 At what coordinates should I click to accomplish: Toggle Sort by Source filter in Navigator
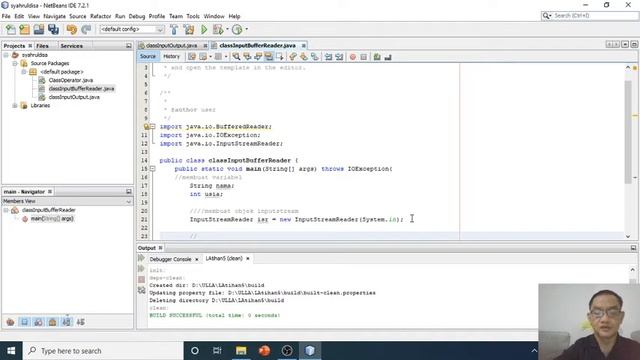(x=80, y=322)
